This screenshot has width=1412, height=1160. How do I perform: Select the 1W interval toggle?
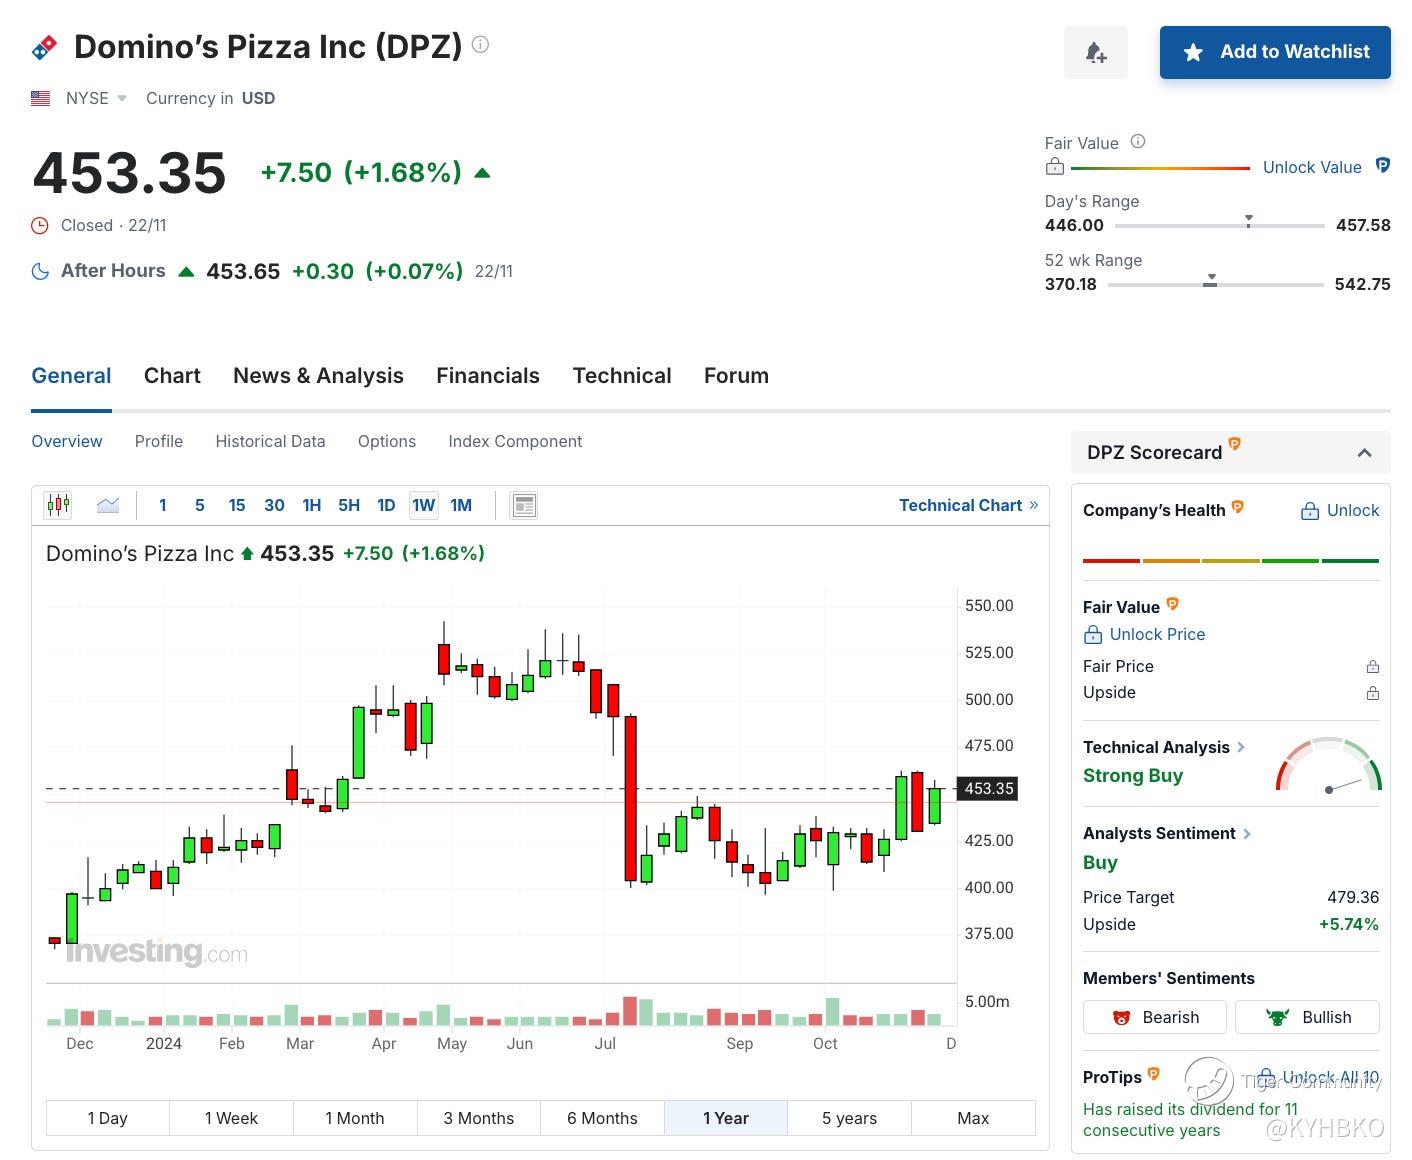(423, 505)
